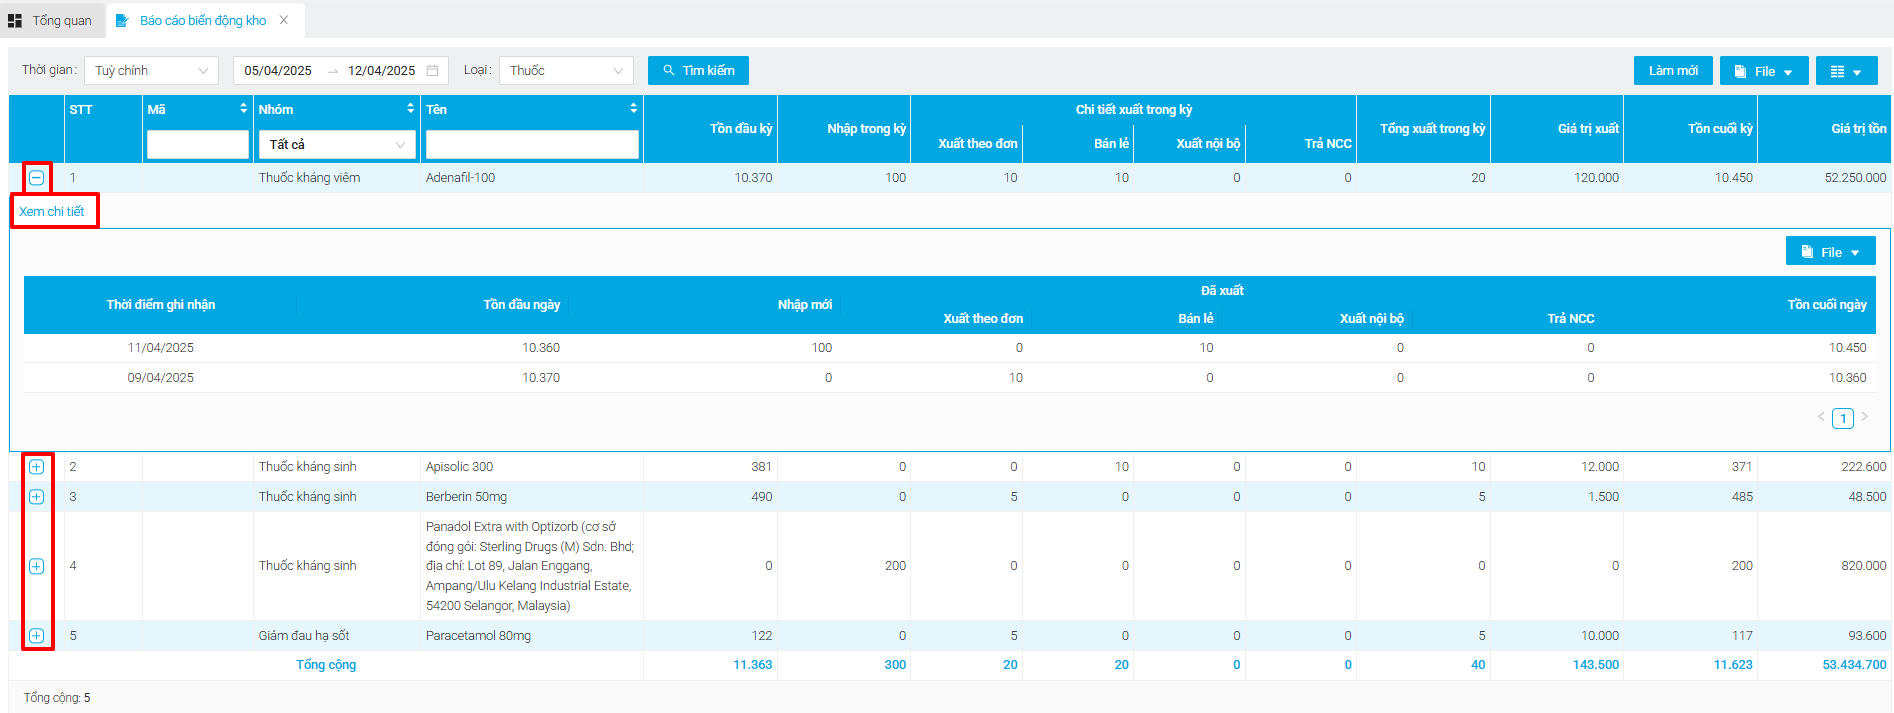The width and height of the screenshot is (1894, 713).
Task: Click the search magnifier icon in Tìm kiếm
Action: pos(669,71)
